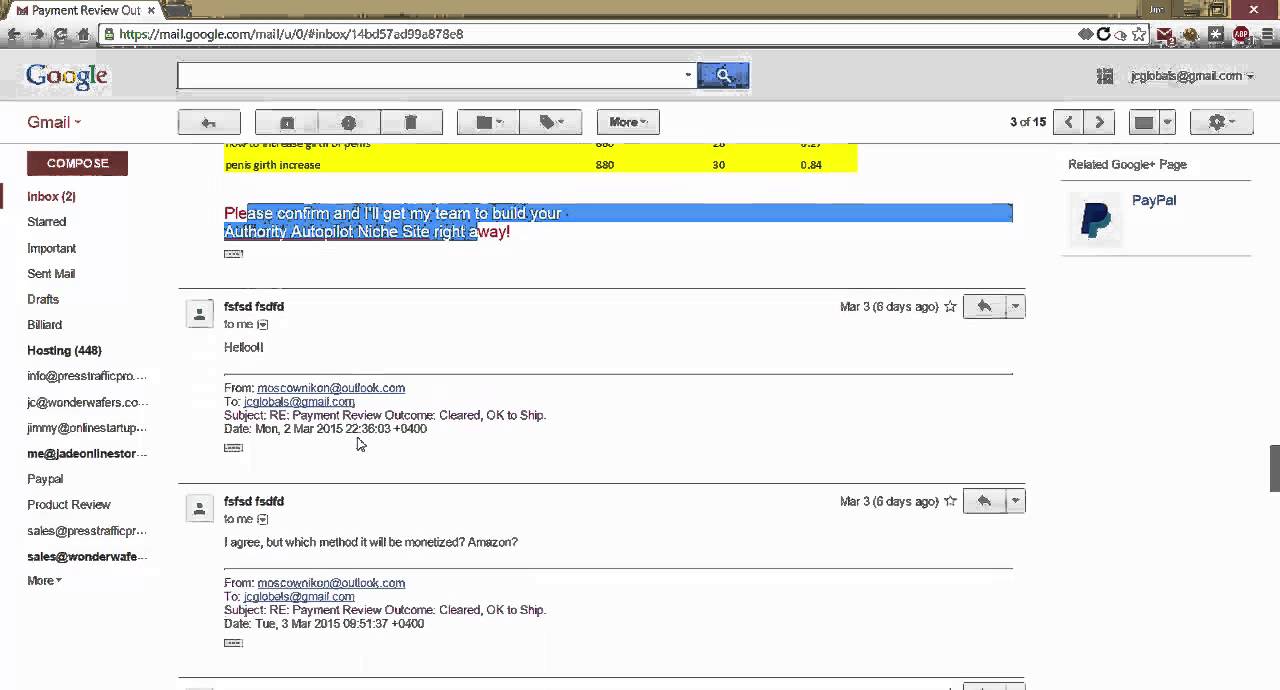Open Inbox (2) folder
The height and width of the screenshot is (690, 1280).
point(51,197)
